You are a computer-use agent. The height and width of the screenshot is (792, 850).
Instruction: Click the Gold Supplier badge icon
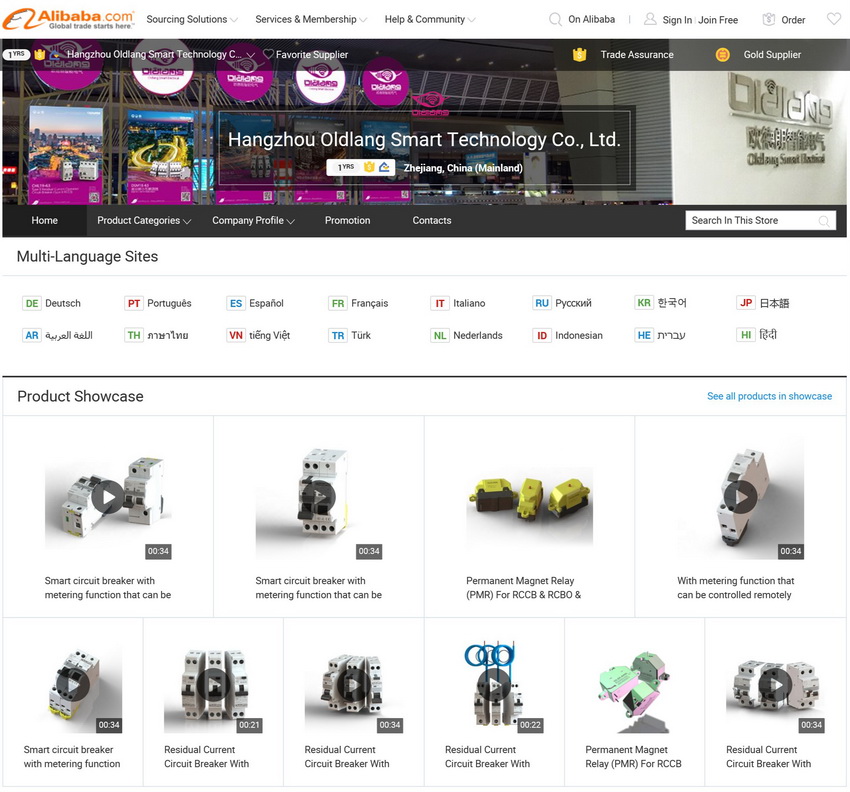click(x=722, y=55)
